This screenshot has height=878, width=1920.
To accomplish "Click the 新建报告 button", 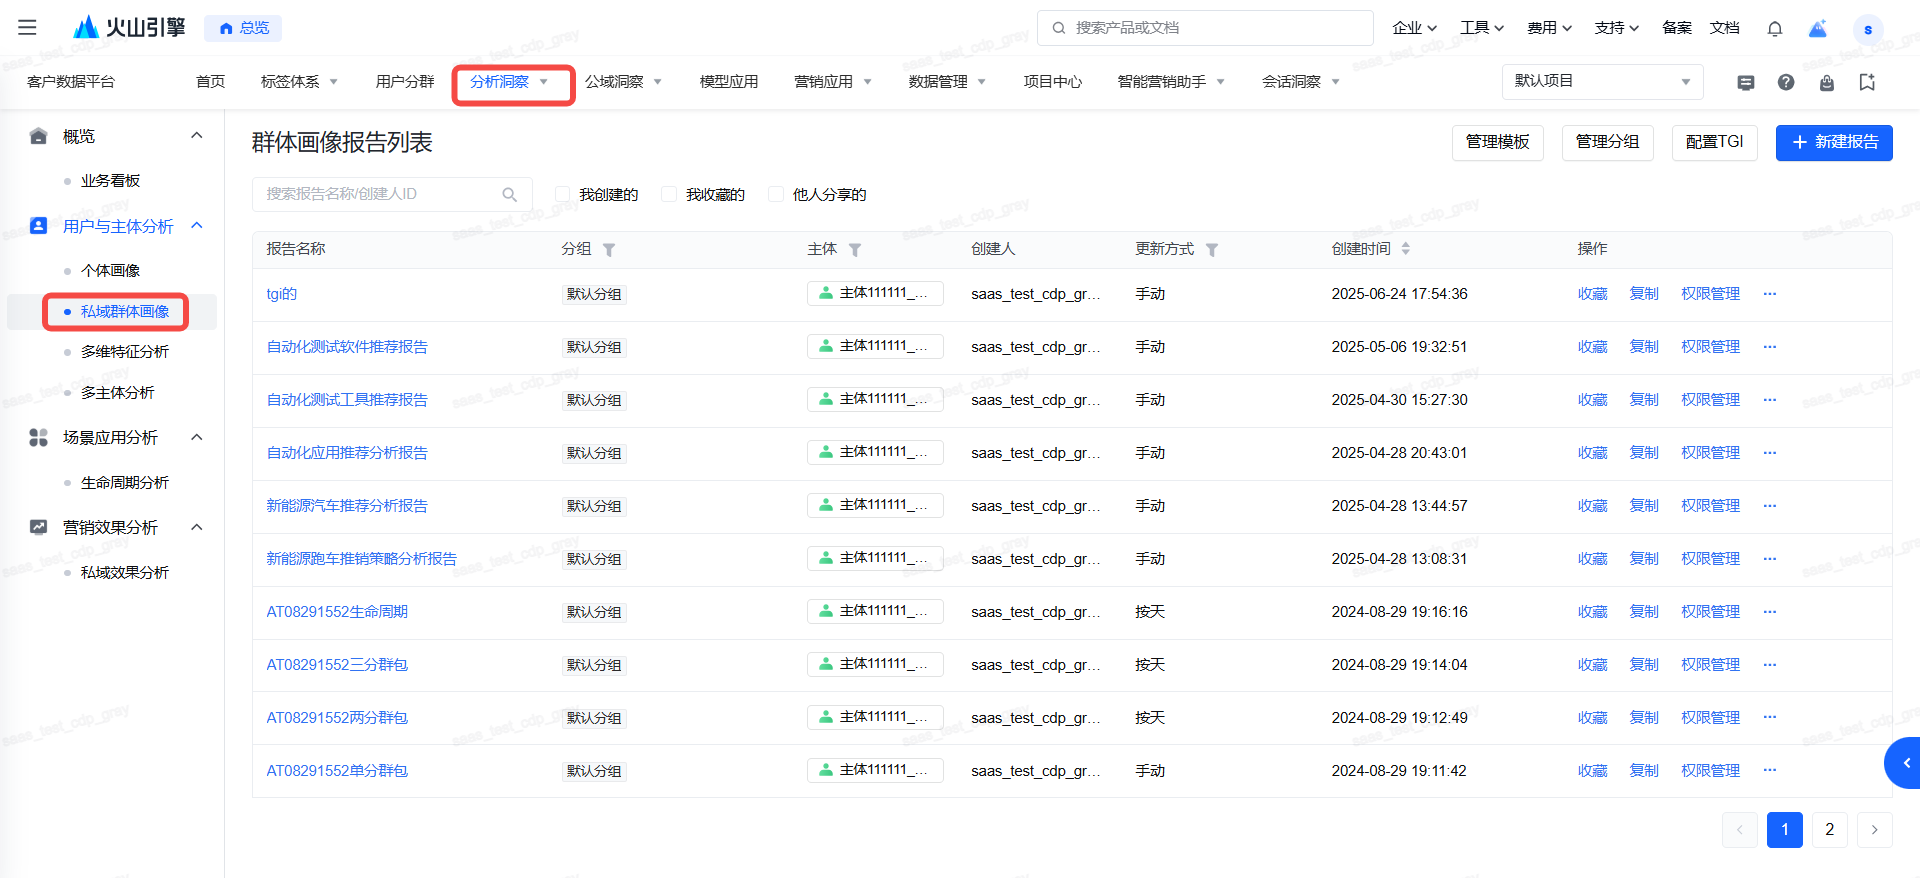I will pos(1833,143).
